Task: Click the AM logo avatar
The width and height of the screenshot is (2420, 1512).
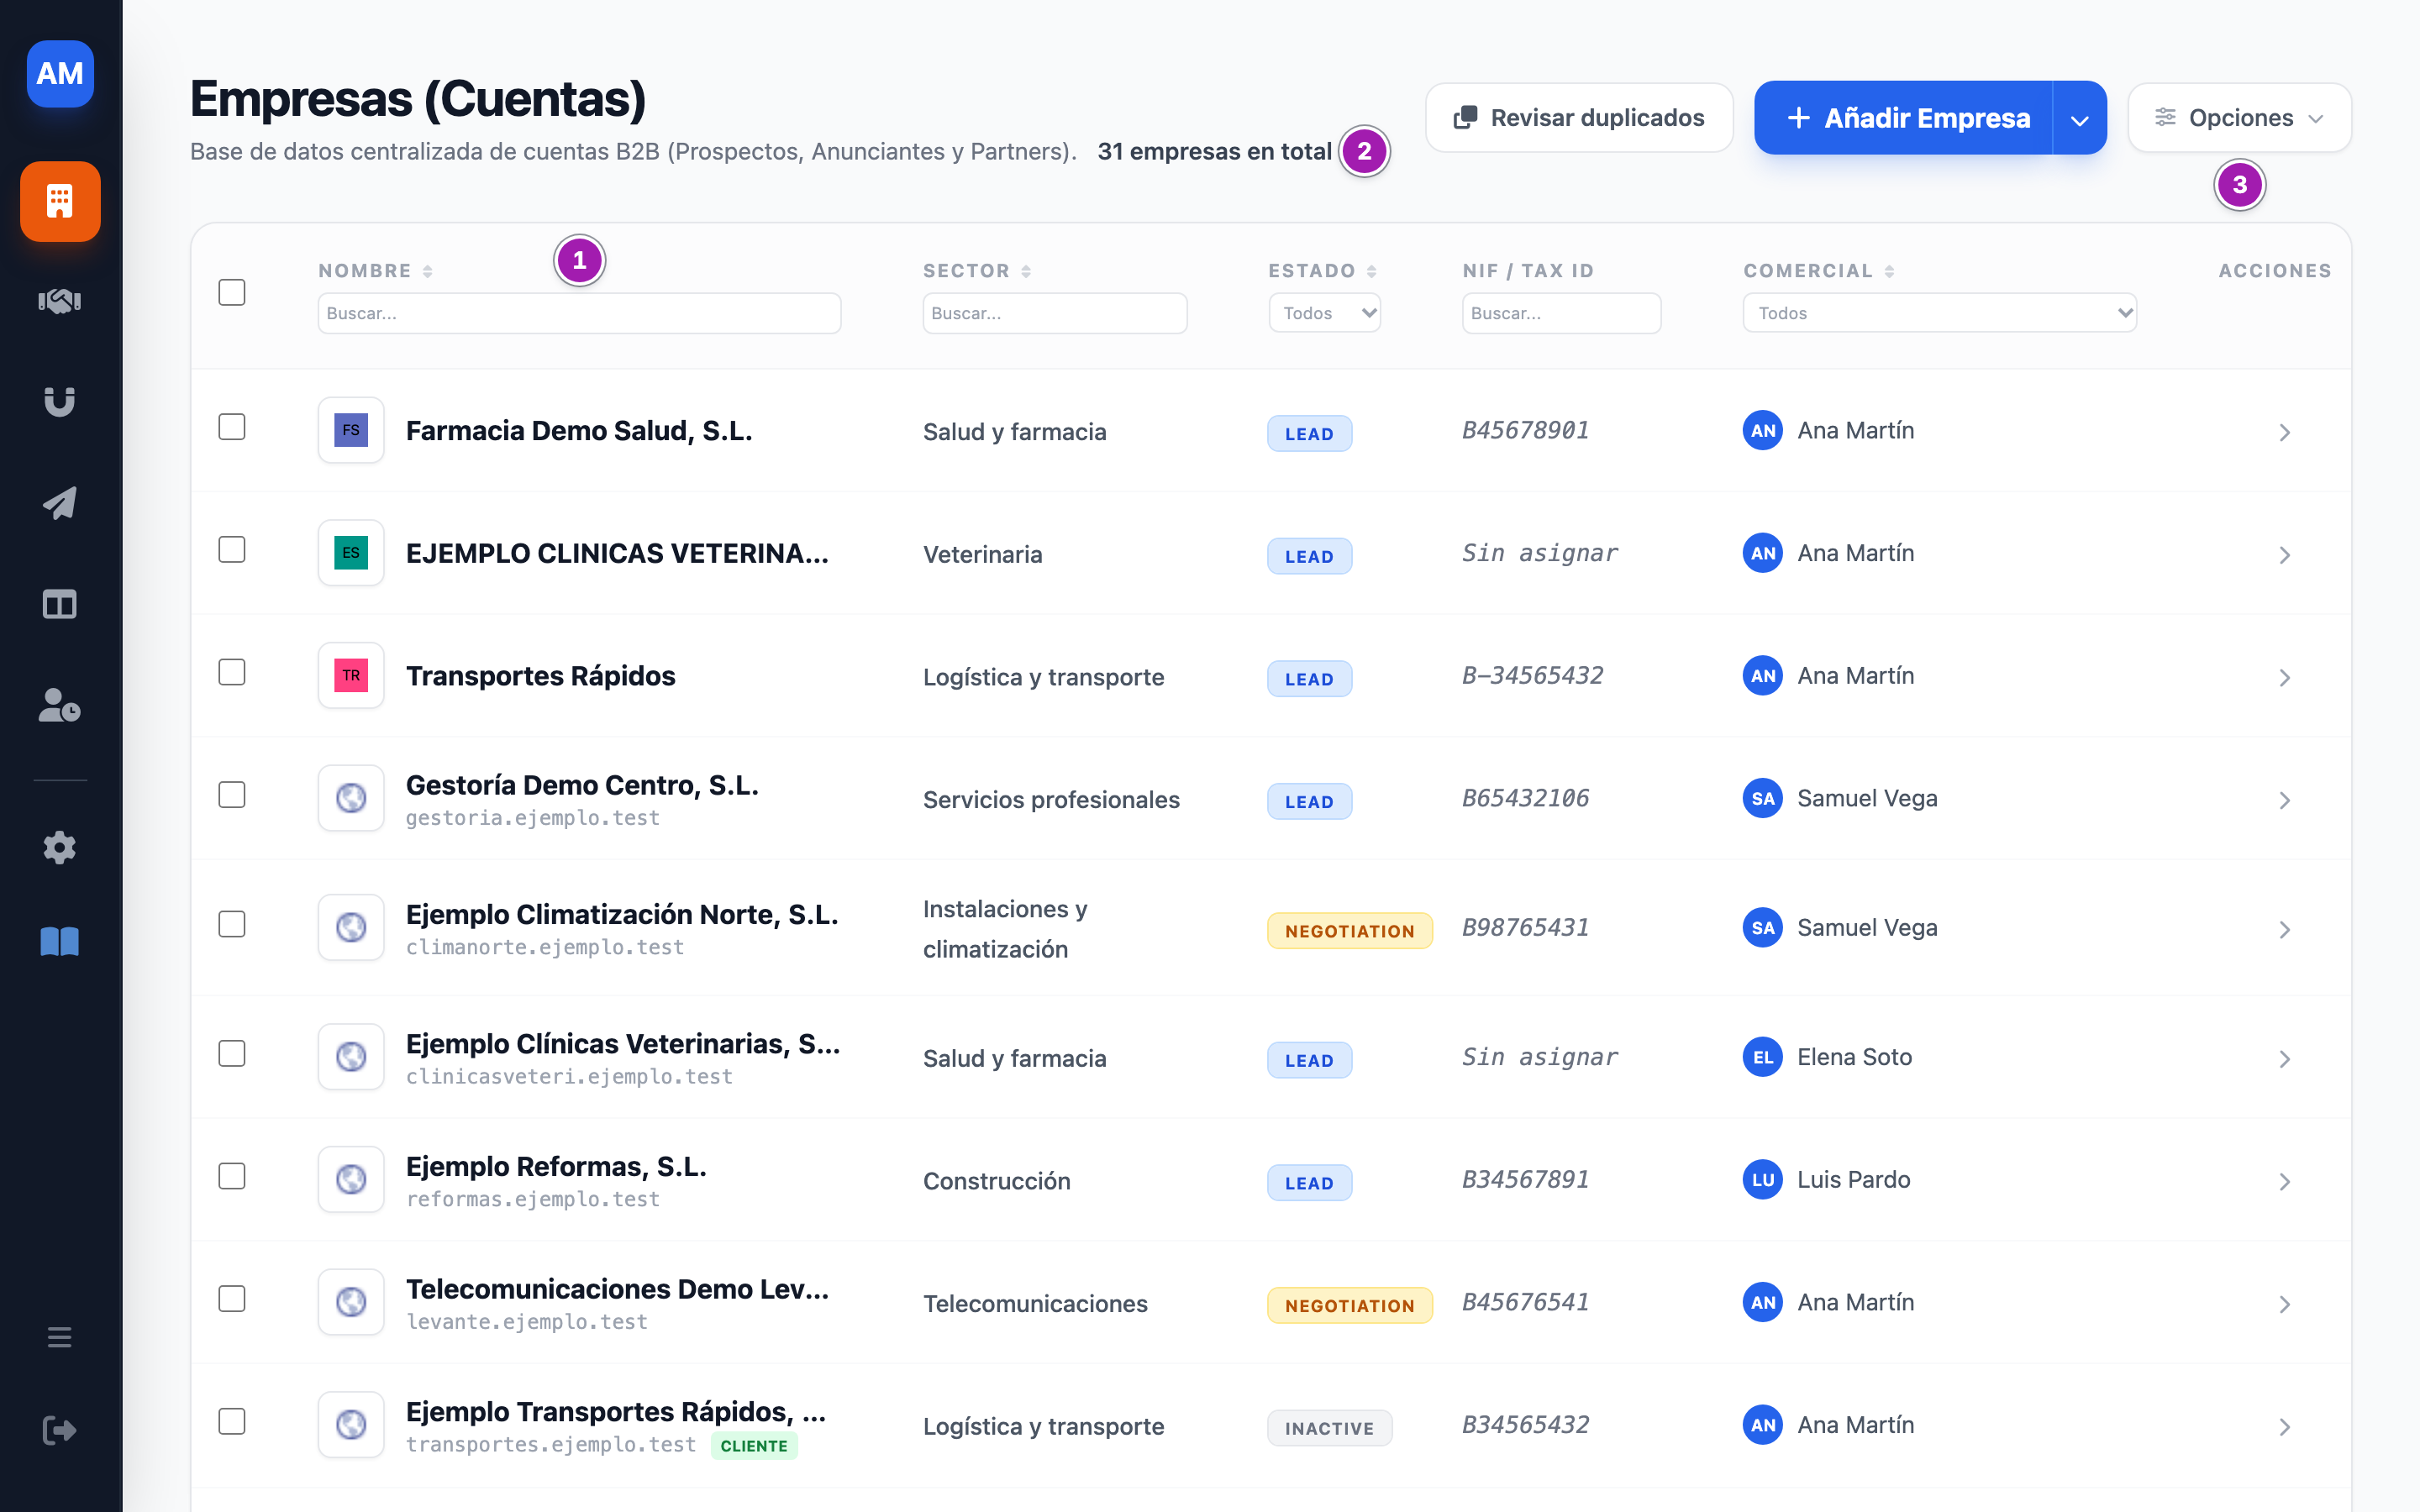Action: pyautogui.click(x=60, y=73)
